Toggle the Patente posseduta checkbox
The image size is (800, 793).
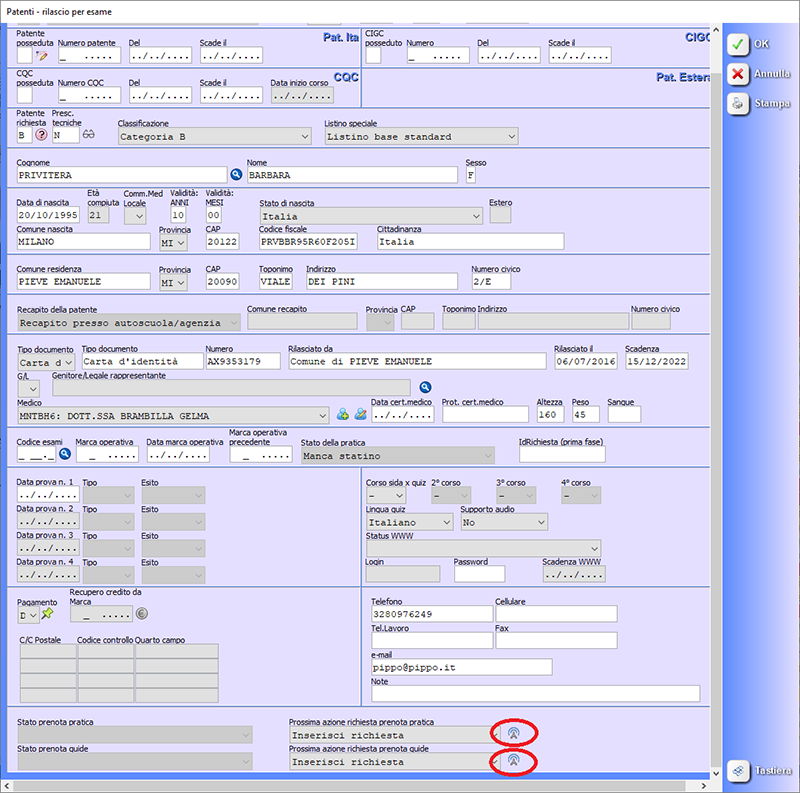point(25,56)
